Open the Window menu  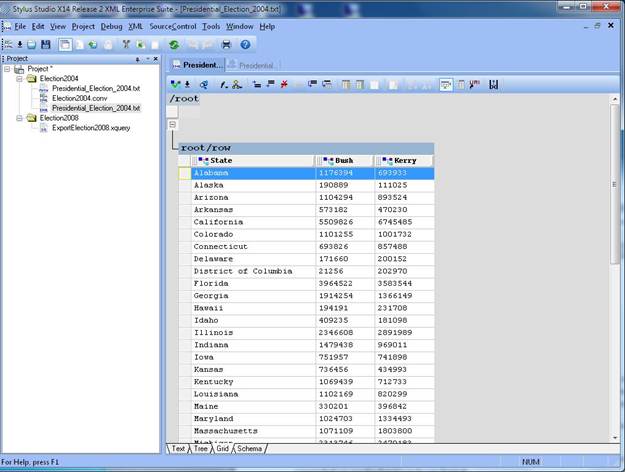click(x=240, y=26)
